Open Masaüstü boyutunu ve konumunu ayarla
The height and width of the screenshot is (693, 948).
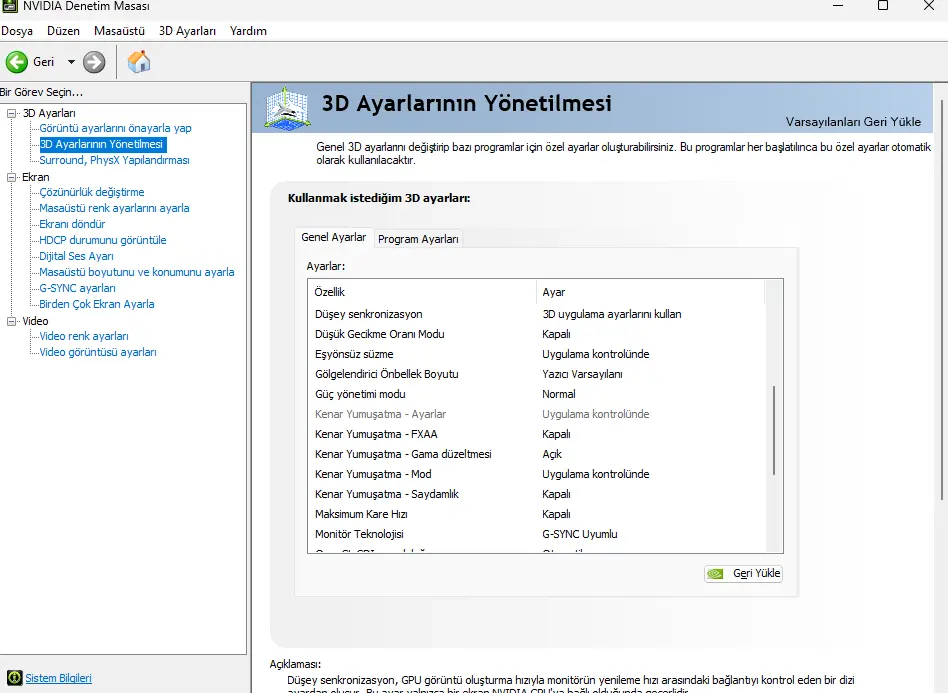[137, 272]
